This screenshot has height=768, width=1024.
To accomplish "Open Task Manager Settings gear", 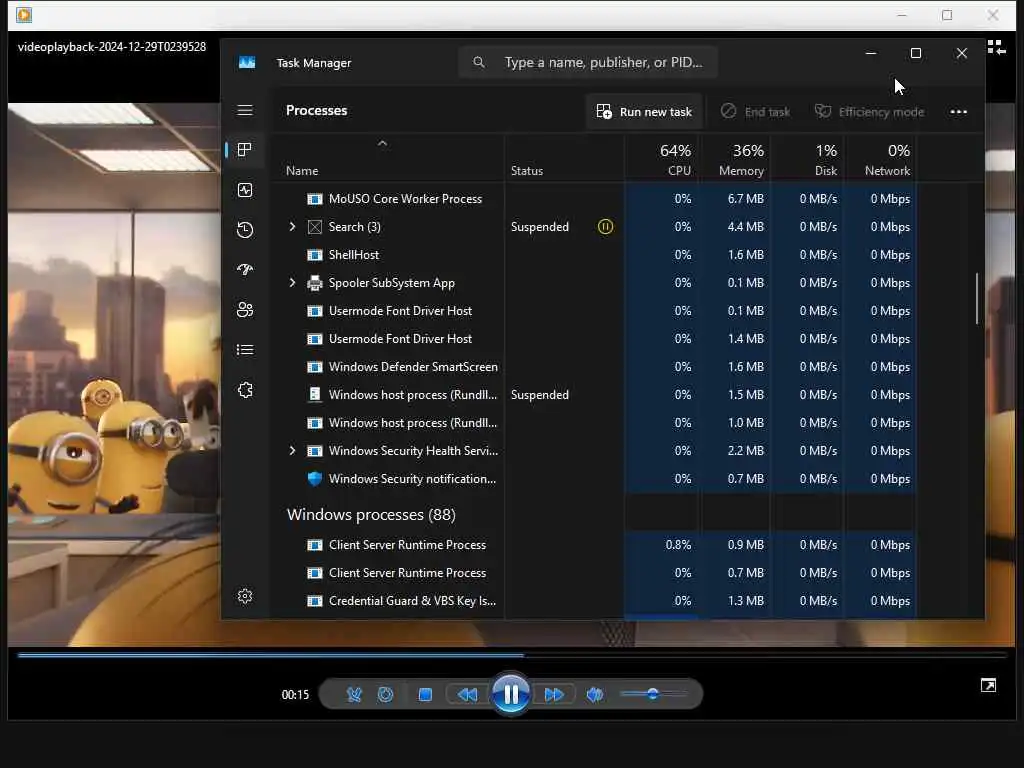I will (x=245, y=596).
